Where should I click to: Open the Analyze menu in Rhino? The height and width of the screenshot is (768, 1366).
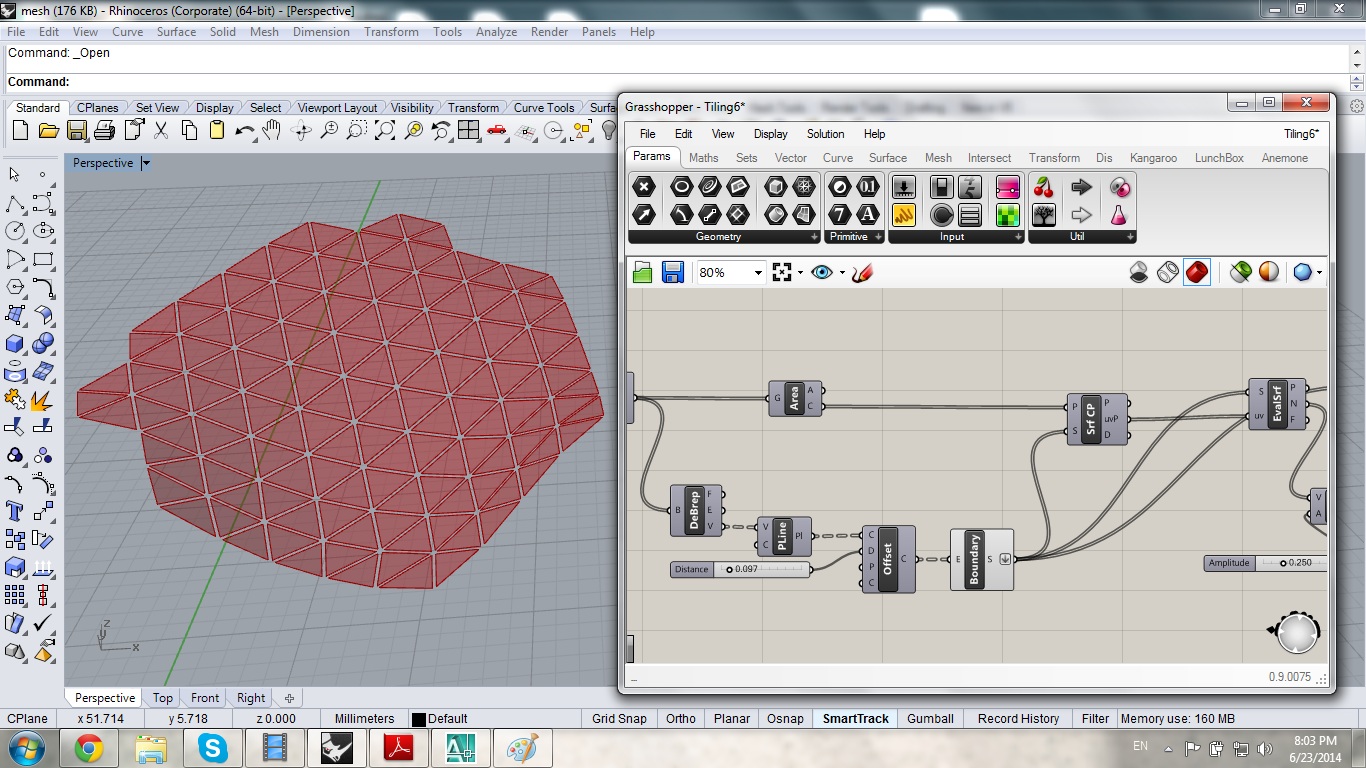tap(496, 32)
